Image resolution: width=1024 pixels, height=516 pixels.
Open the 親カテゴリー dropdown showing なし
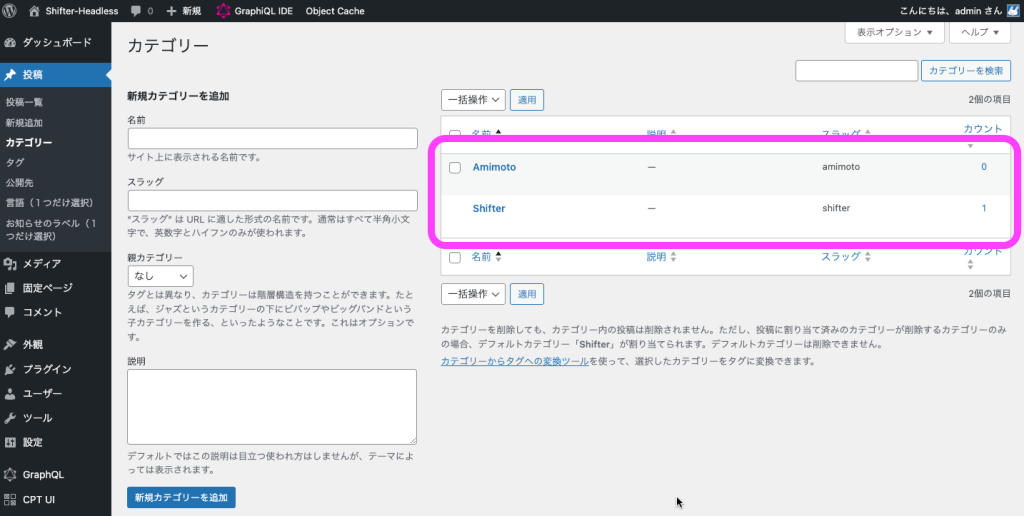click(x=161, y=276)
